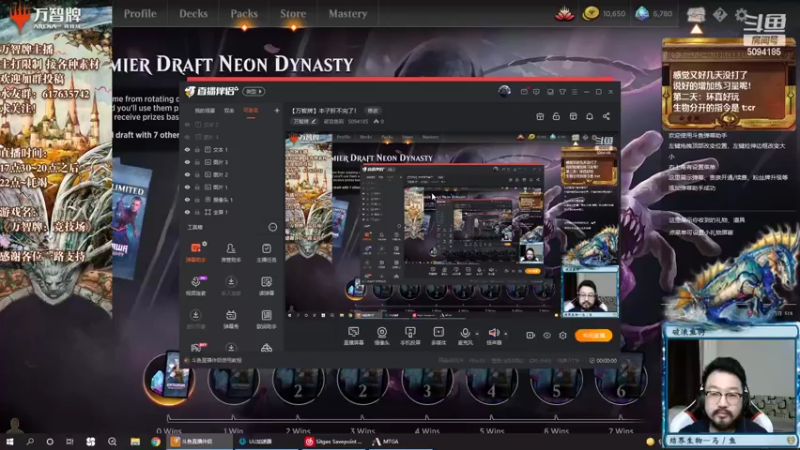Open the 弹幕助手 danmaku assistant tool
This screenshot has height=450, width=800.
tap(196, 252)
